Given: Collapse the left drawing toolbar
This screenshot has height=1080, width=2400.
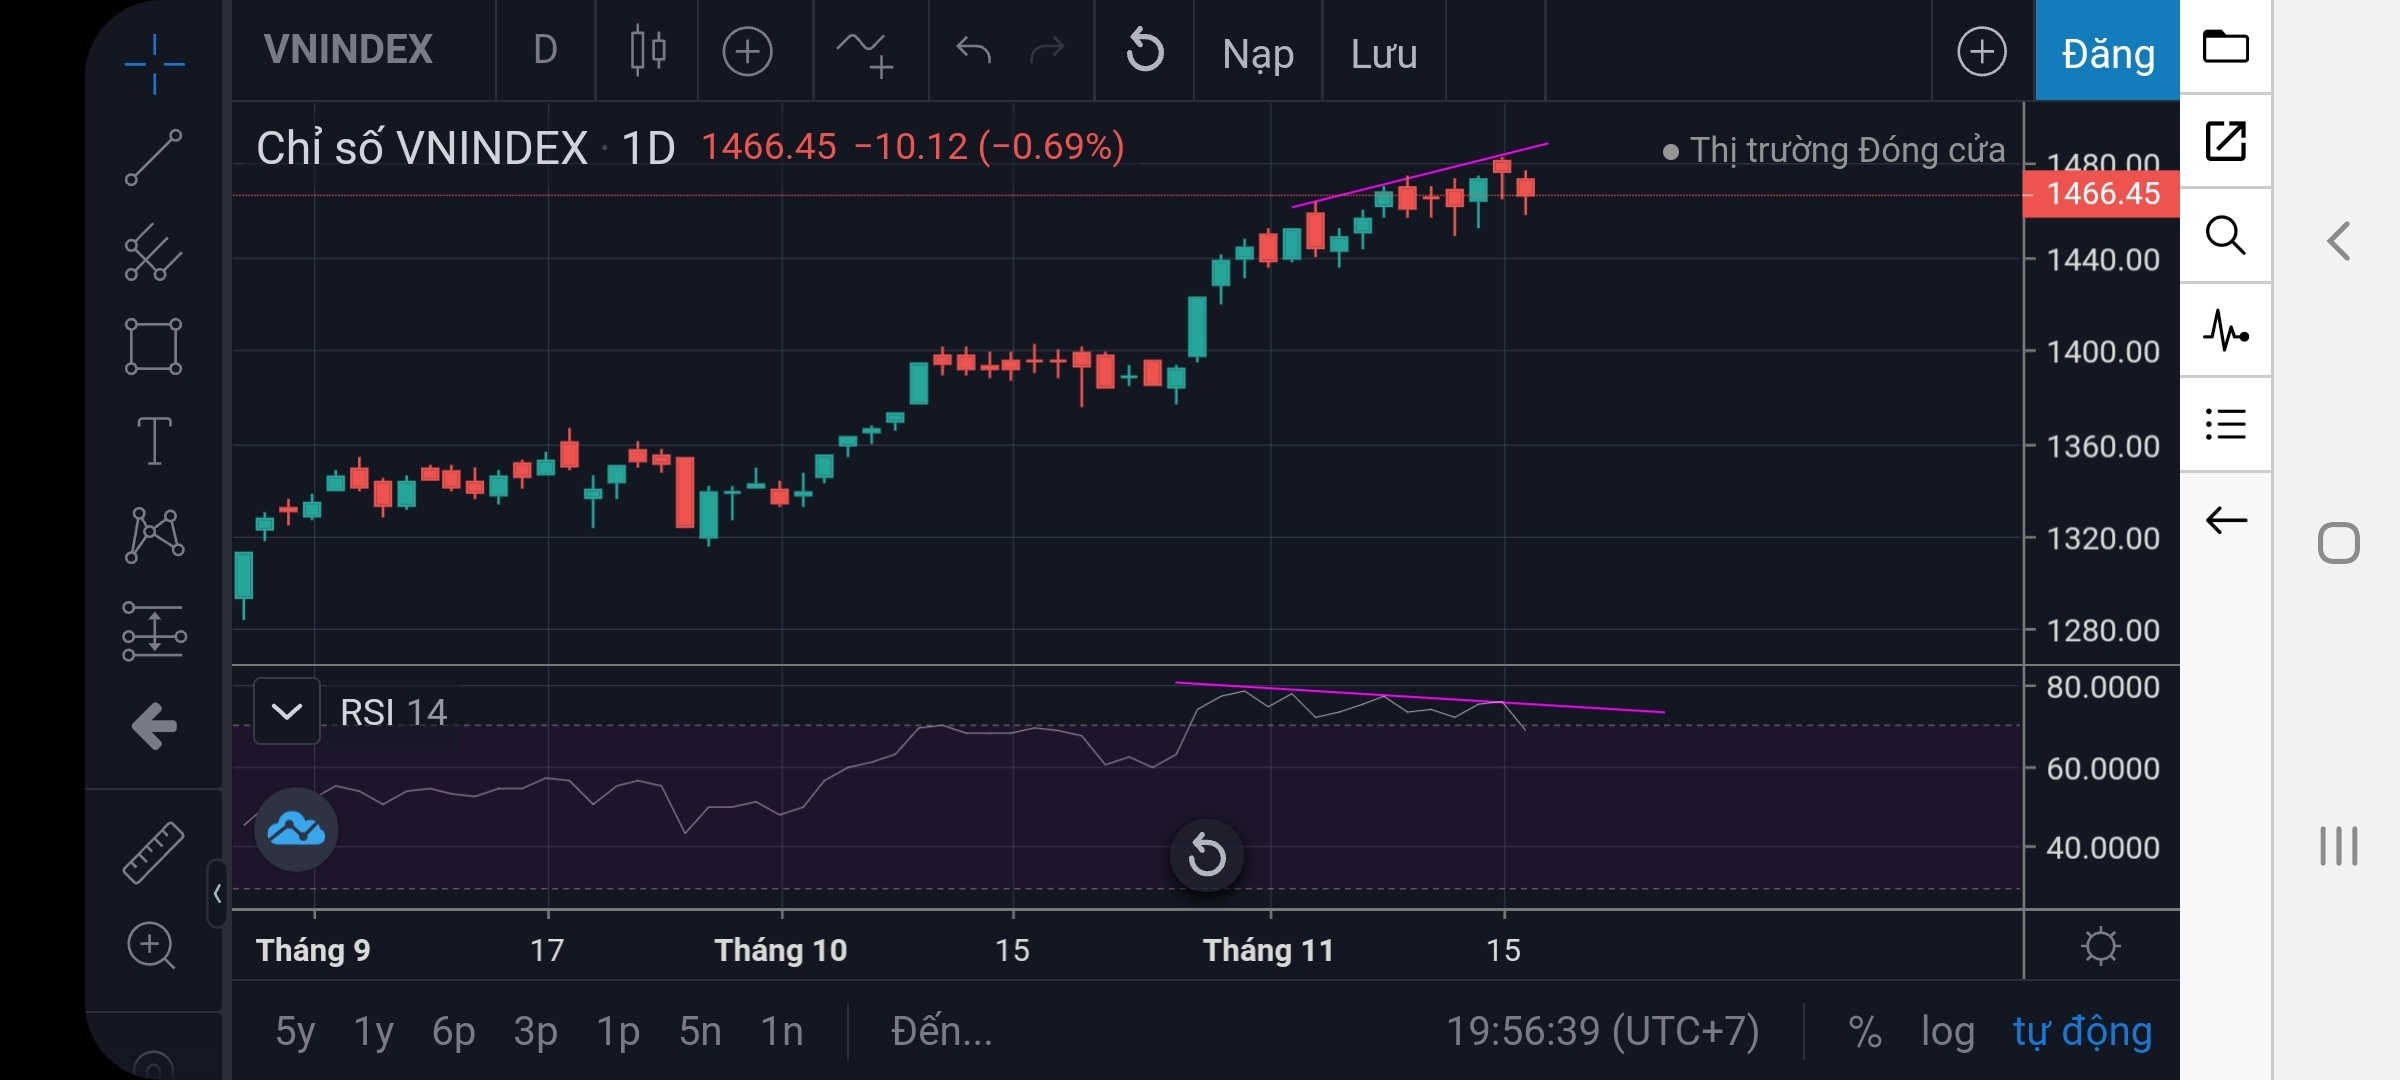Looking at the screenshot, I should click(217, 893).
